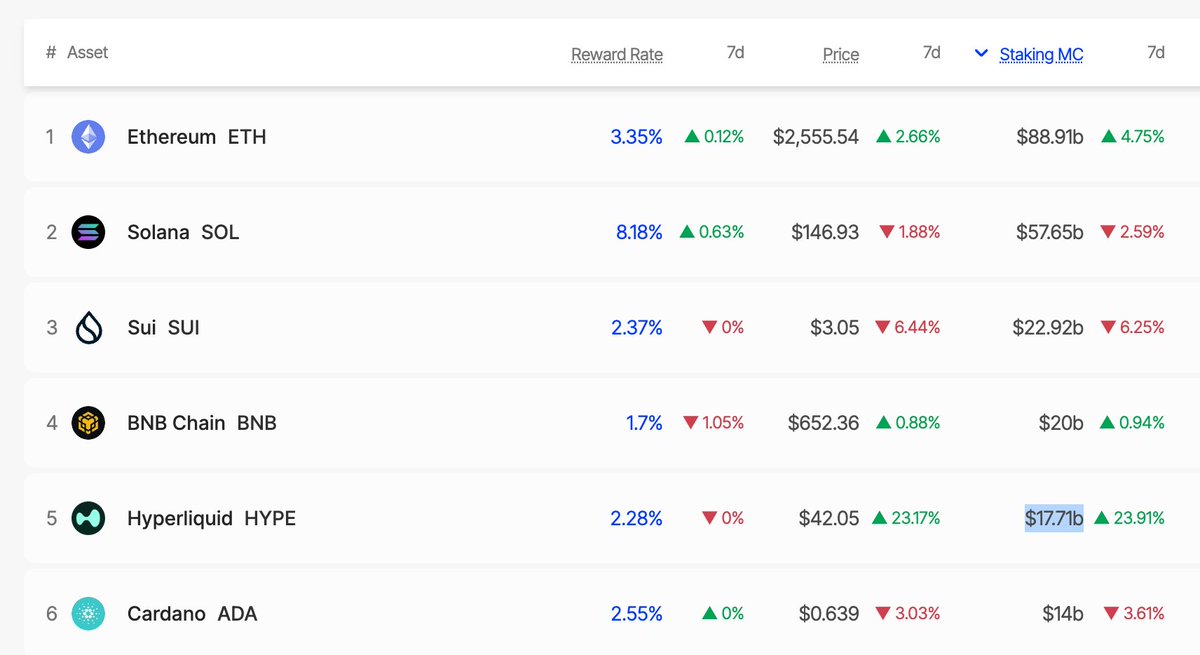Click Ethereum's 4.75% staking MC change
Screen dimensions: 1200x655
coord(1133,137)
